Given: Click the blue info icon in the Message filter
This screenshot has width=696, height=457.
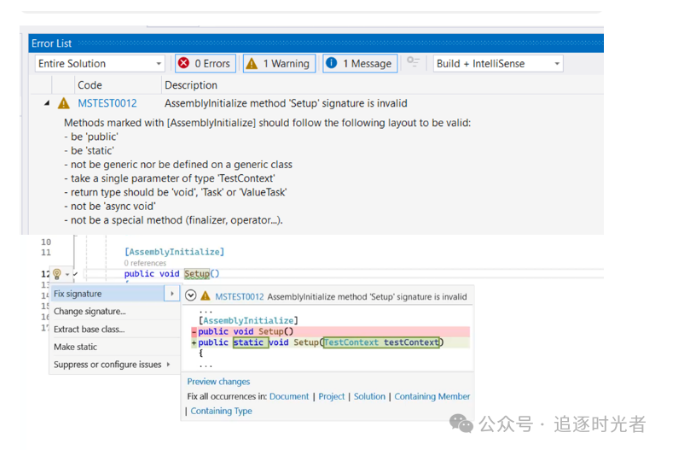Looking at the screenshot, I should [331, 63].
